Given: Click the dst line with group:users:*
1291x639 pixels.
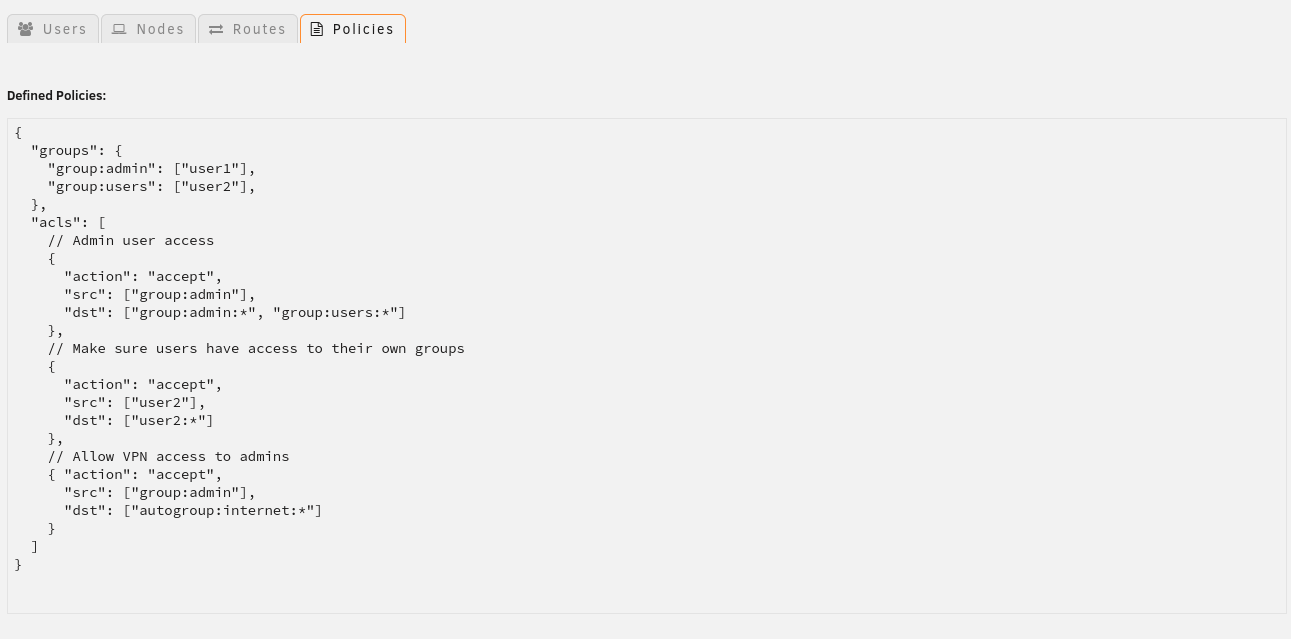Looking at the screenshot, I should click(x=235, y=313).
